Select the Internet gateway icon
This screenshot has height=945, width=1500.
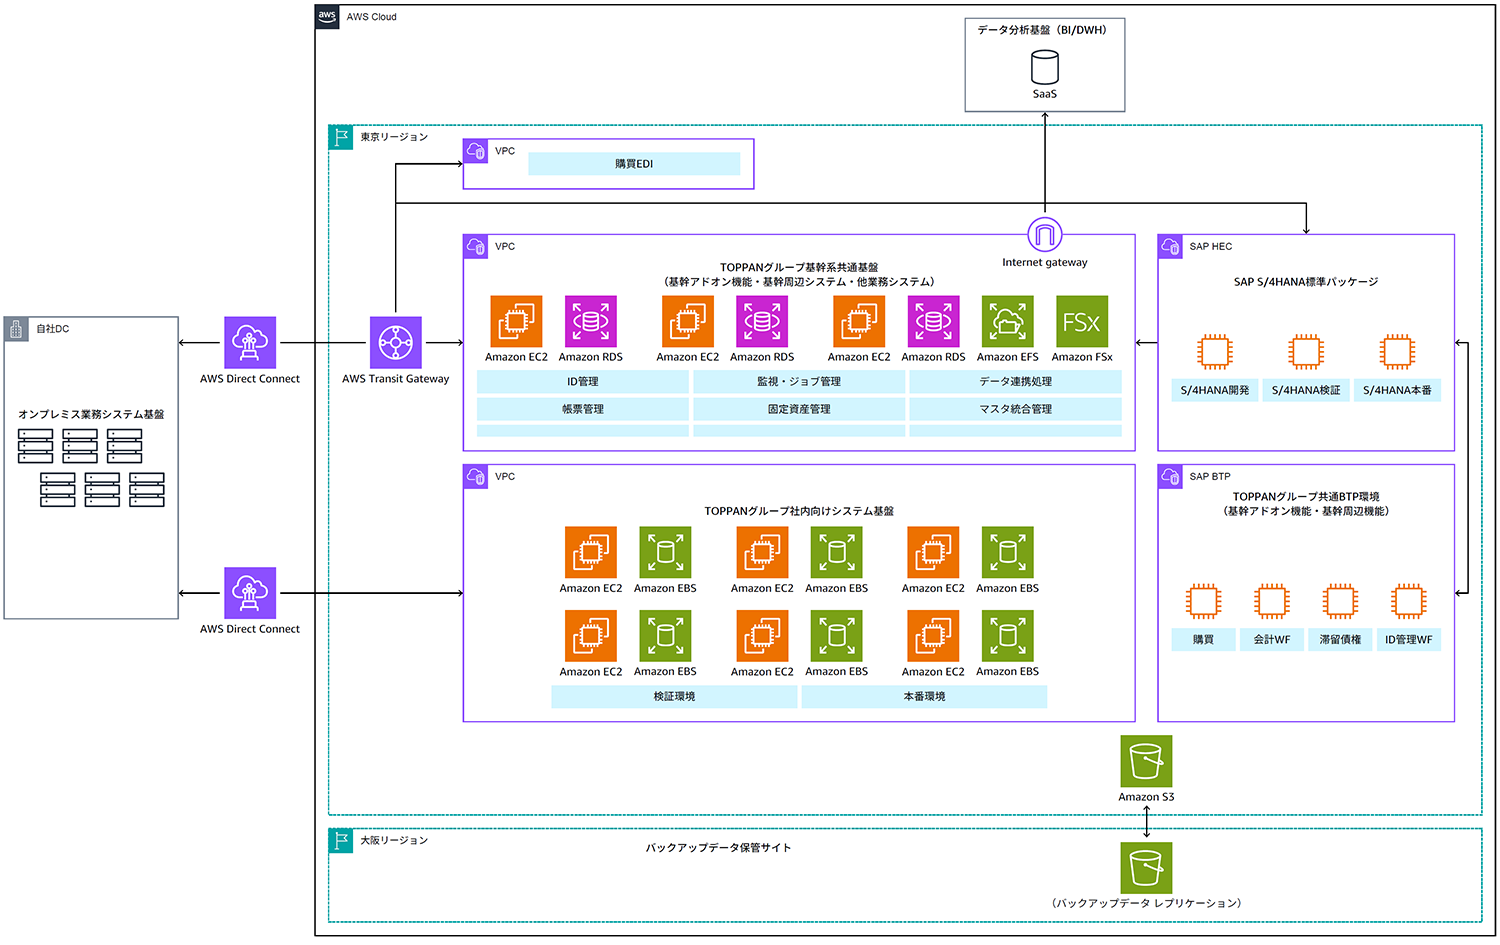pos(1044,235)
